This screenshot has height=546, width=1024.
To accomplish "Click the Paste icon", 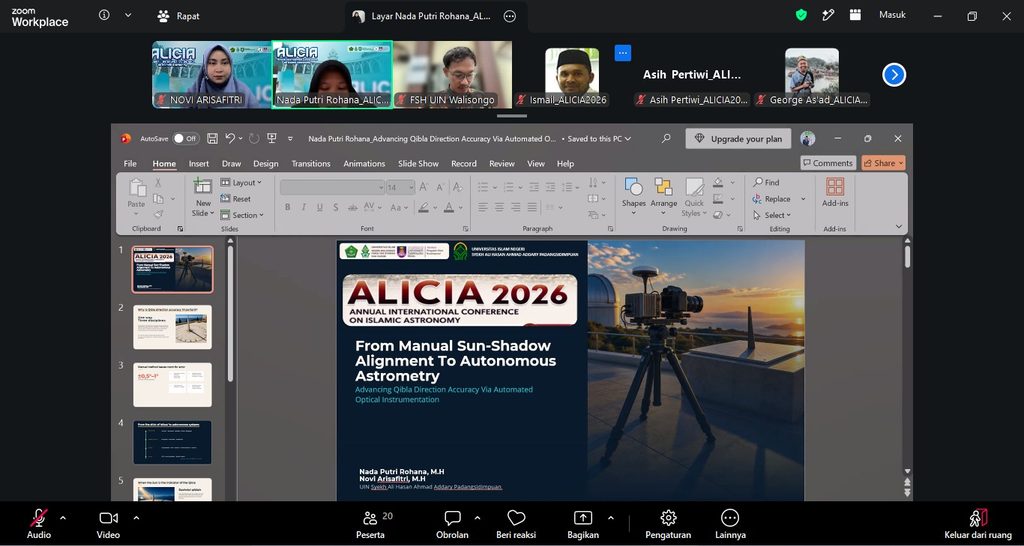I will pos(137,187).
